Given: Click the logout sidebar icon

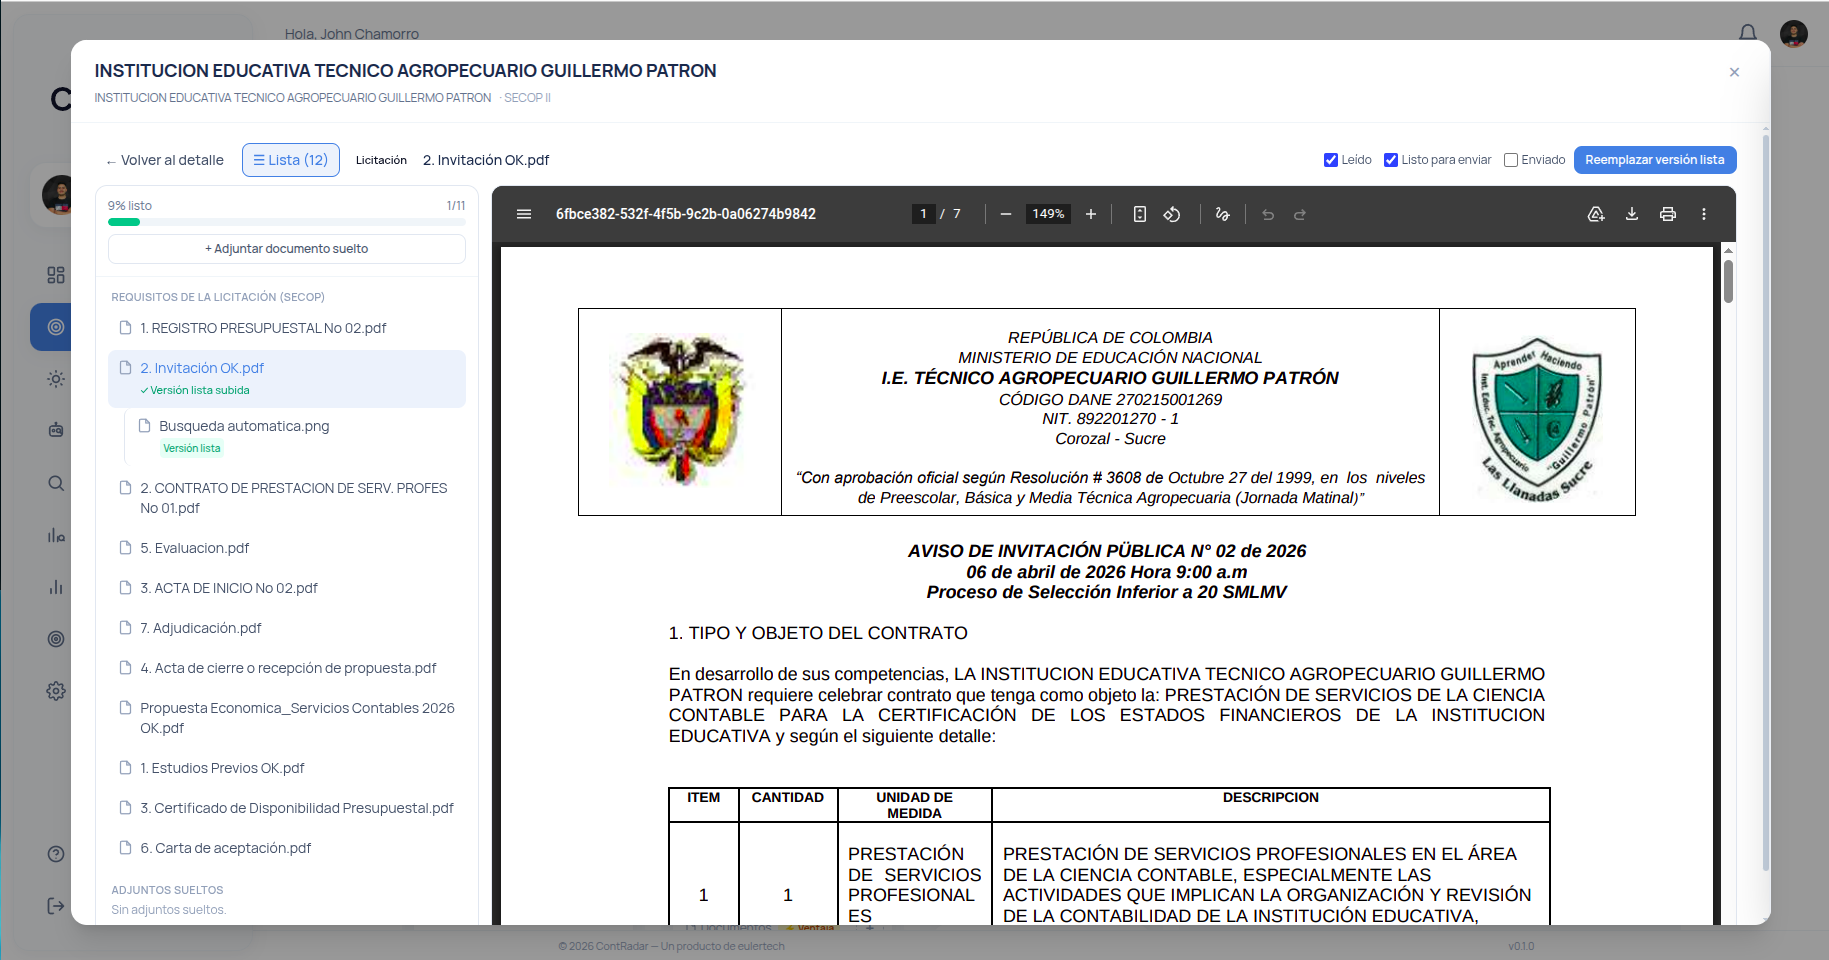Looking at the screenshot, I should coord(56,906).
